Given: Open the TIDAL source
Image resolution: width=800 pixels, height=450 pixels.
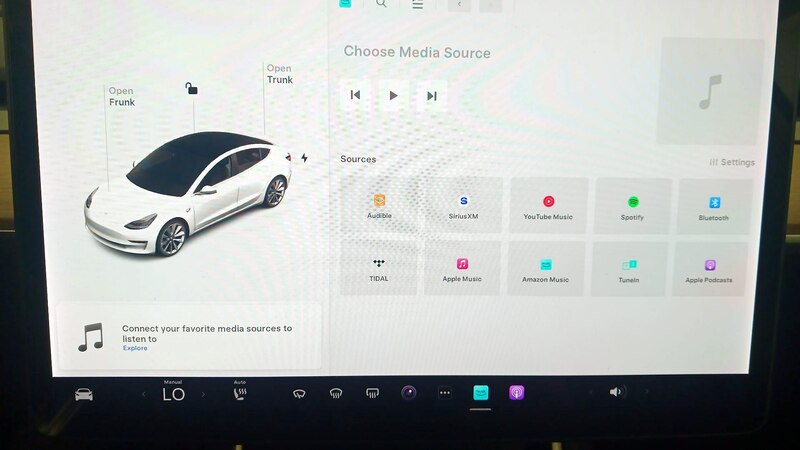Looking at the screenshot, I should point(379,268).
